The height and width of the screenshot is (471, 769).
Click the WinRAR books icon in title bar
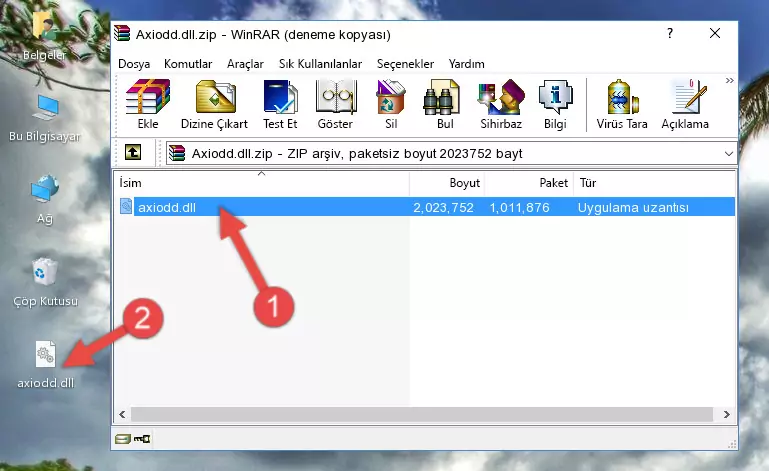[x=122, y=33]
